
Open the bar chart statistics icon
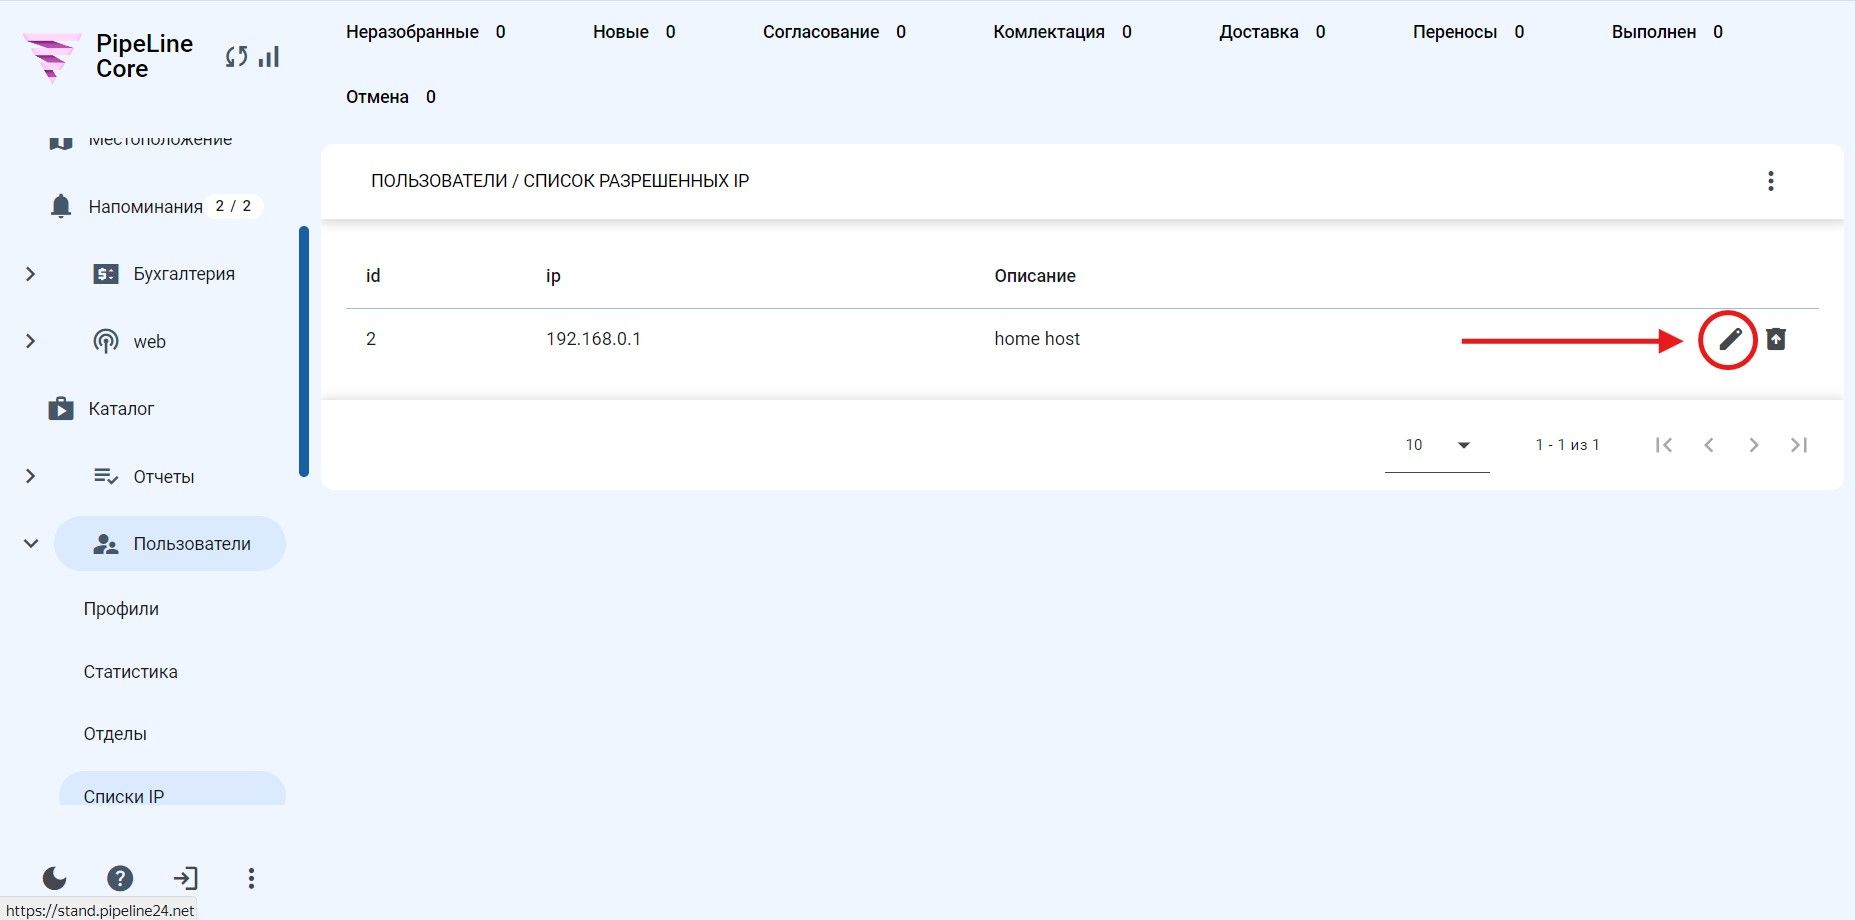click(269, 57)
